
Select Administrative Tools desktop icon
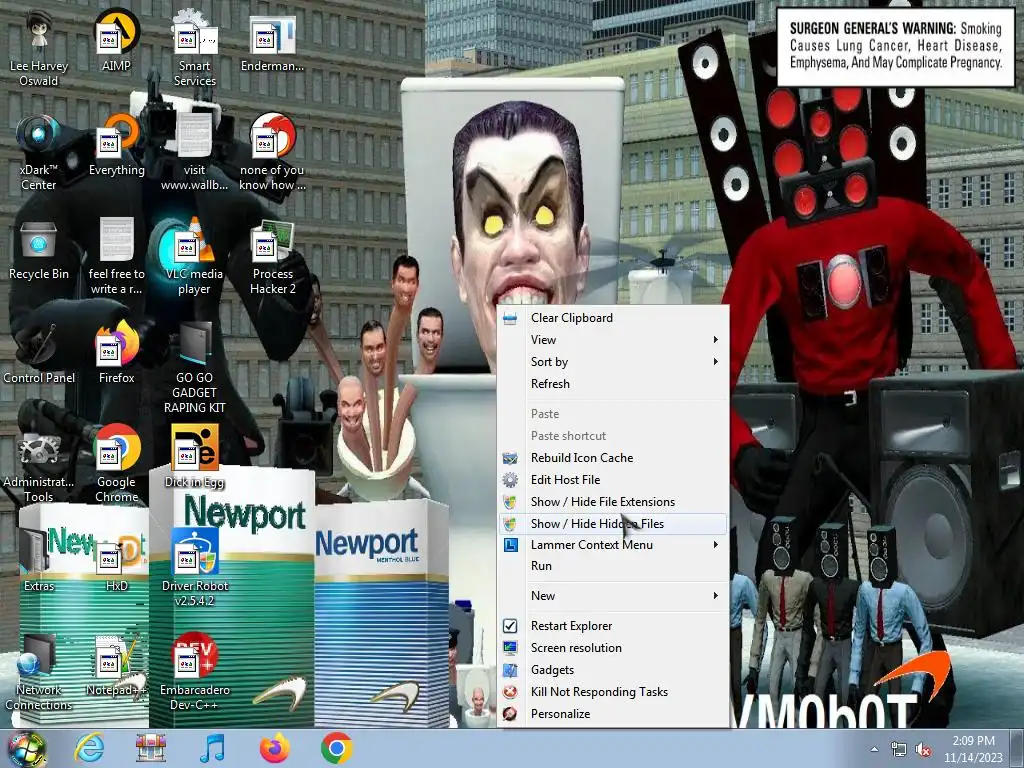pos(39,465)
